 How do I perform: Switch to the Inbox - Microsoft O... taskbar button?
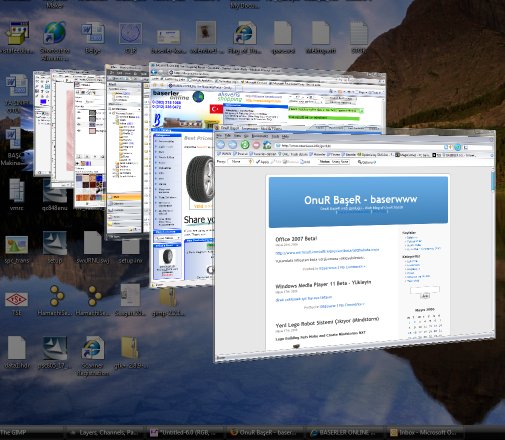point(425,433)
